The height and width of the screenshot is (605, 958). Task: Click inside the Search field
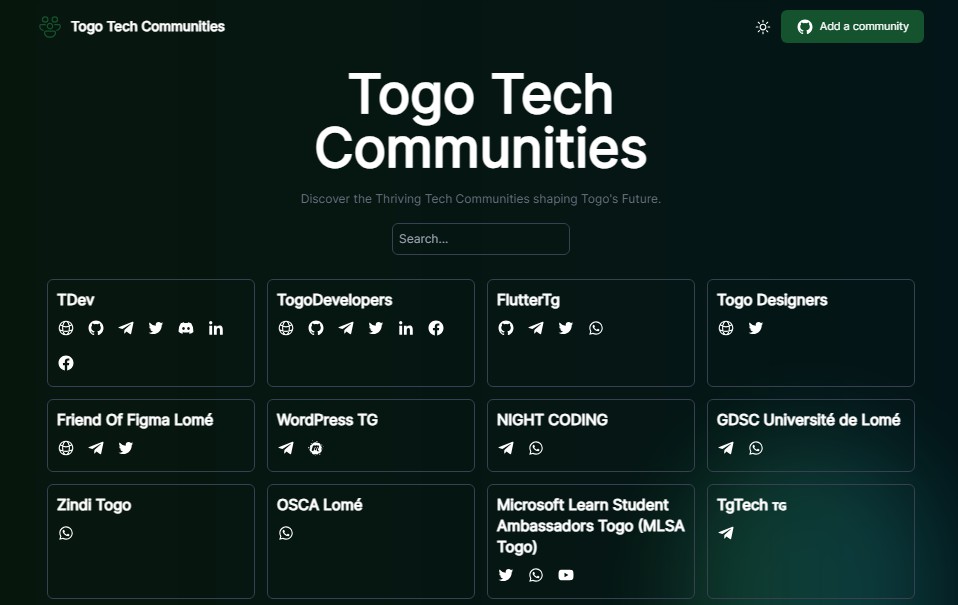[x=480, y=239]
